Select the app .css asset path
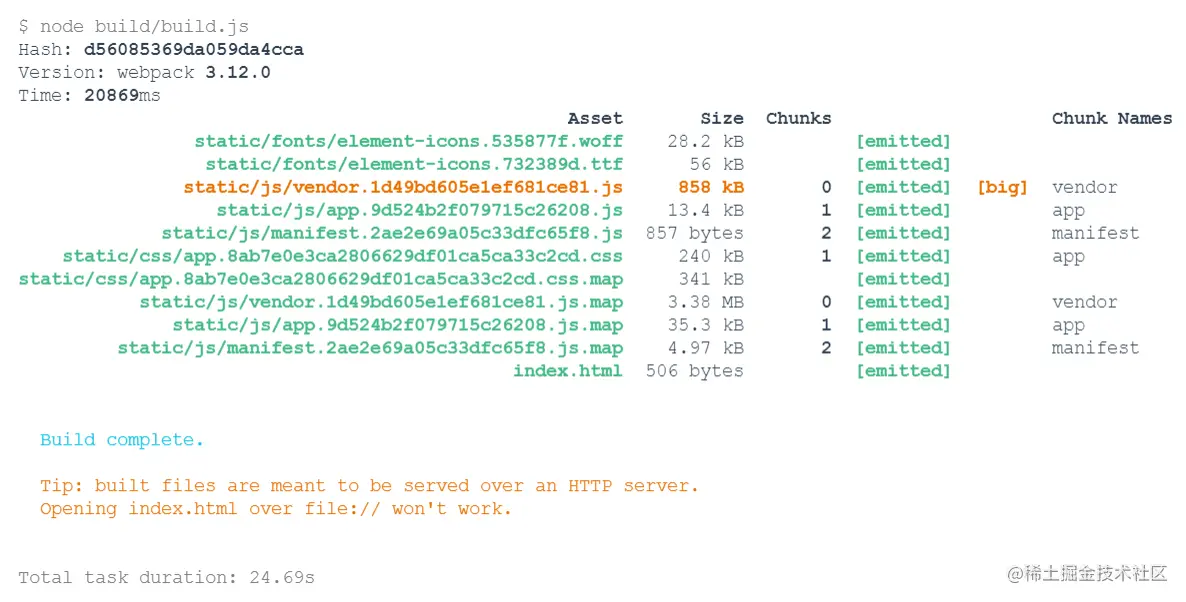Image resolution: width=1186 pixels, height=602 pixels. coord(342,256)
